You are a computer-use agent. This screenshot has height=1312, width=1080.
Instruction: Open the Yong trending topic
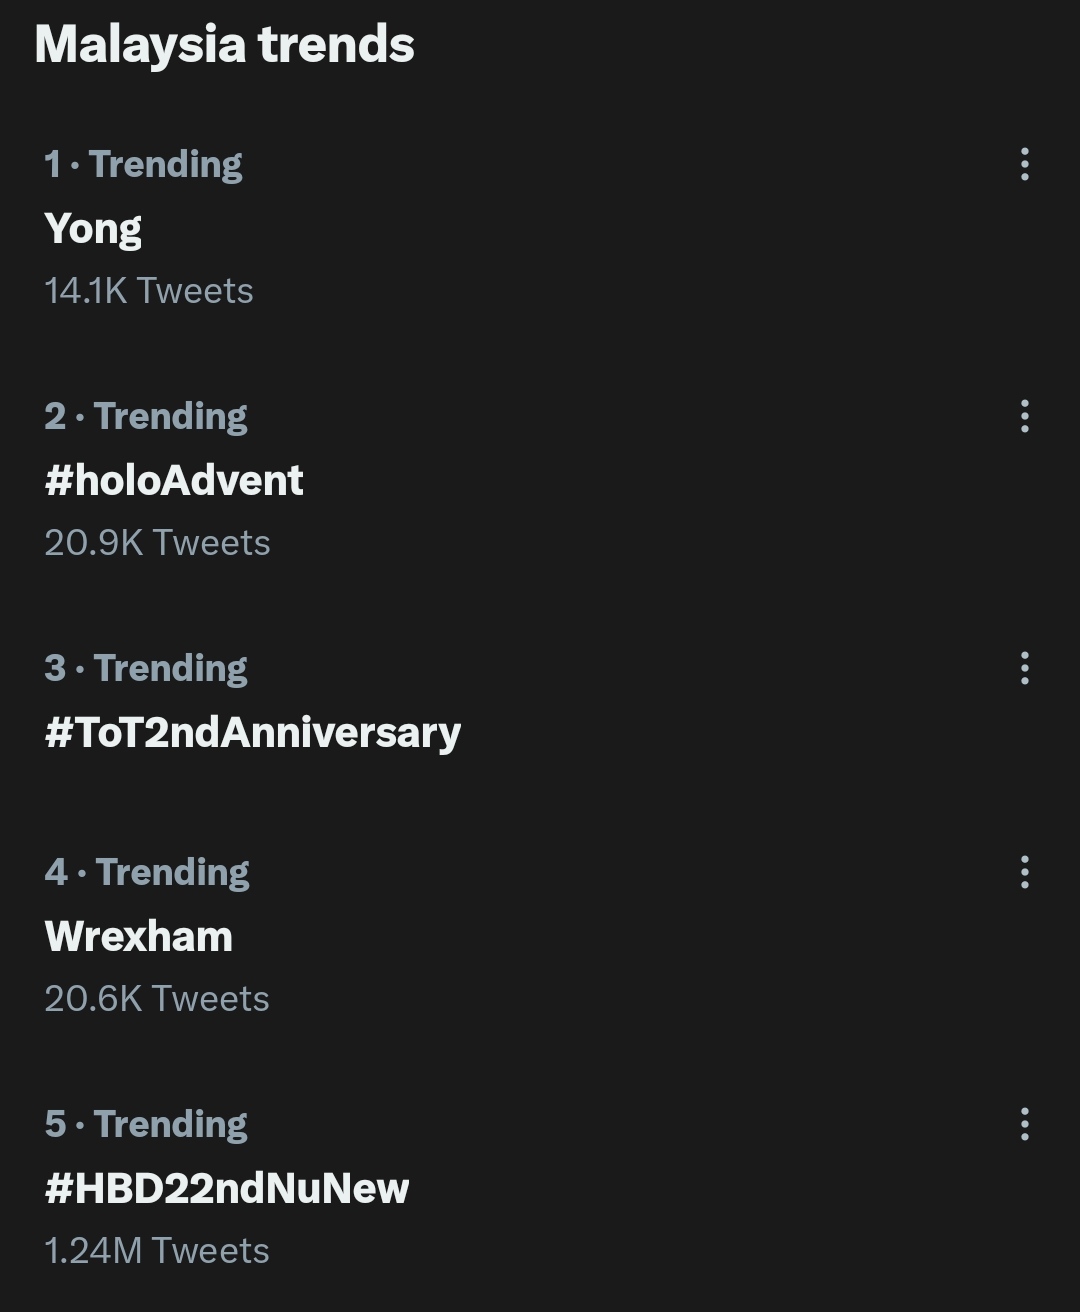pyautogui.click(x=93, y=229)
